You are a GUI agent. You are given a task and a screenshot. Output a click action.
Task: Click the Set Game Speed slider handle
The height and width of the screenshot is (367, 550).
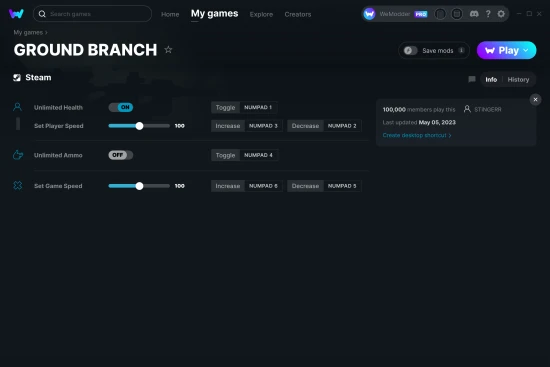[x=139, y=186]
